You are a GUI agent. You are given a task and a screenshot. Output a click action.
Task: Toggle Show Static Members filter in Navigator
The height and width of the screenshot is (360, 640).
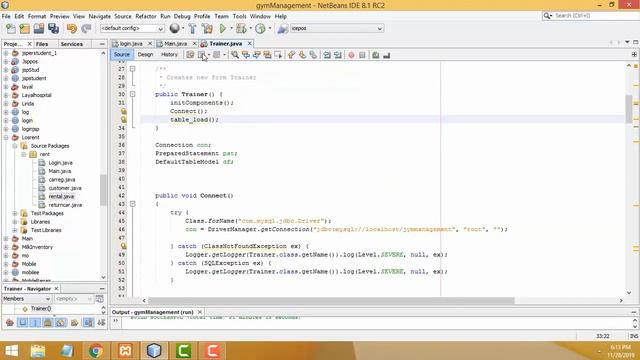pos(35,323)
